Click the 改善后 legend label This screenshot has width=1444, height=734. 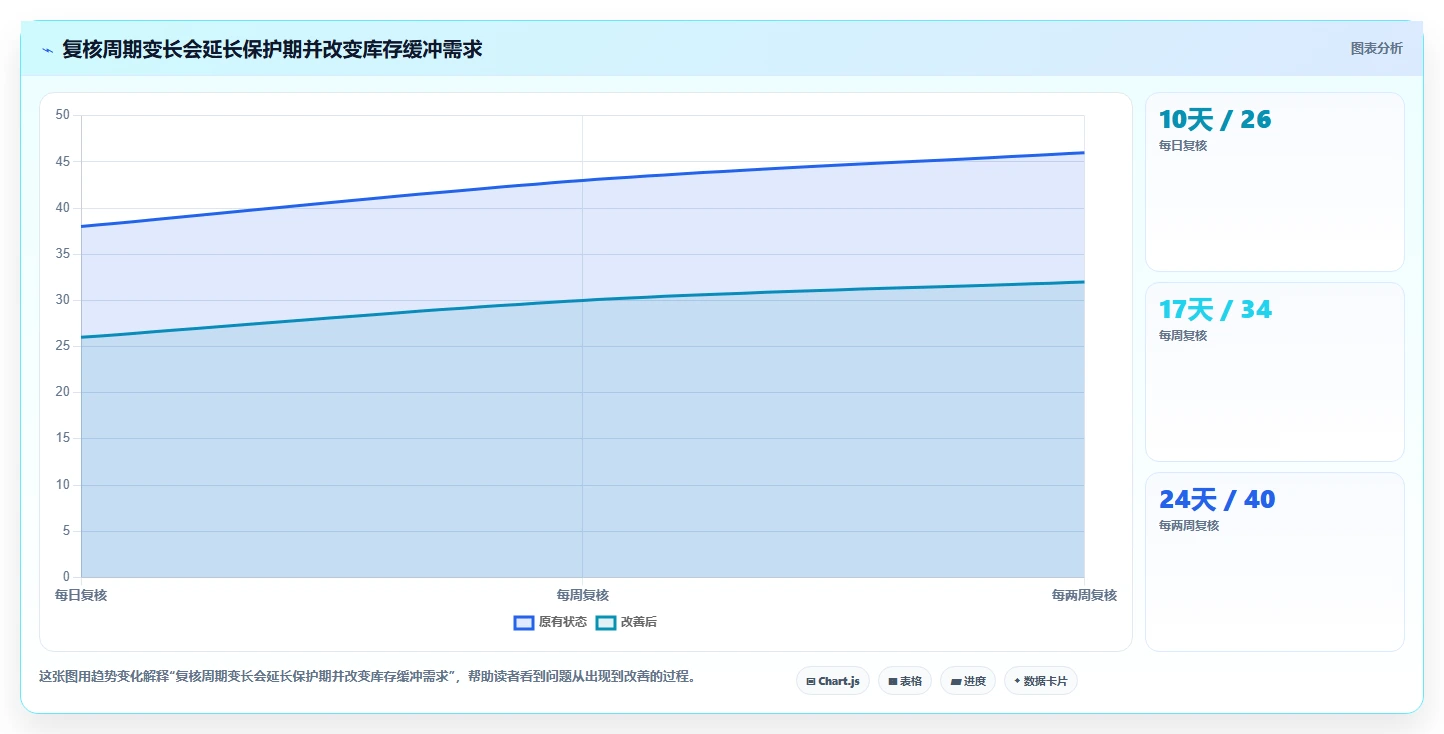click(639, 622)
